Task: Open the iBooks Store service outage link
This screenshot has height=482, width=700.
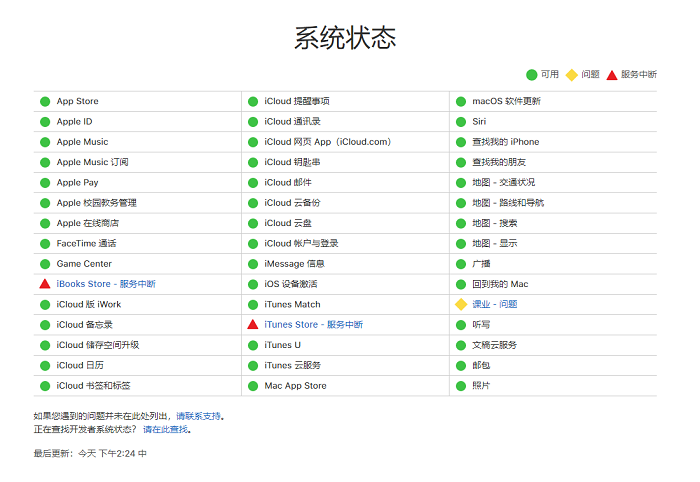Action: point(106,284)
